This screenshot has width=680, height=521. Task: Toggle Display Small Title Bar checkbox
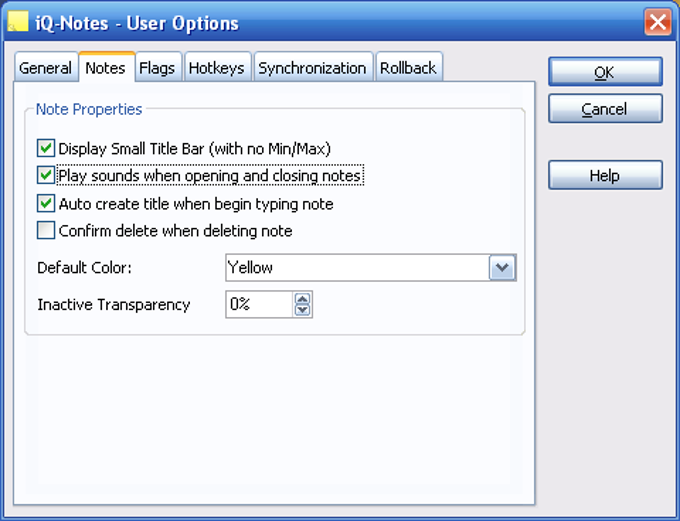point(46,149)
